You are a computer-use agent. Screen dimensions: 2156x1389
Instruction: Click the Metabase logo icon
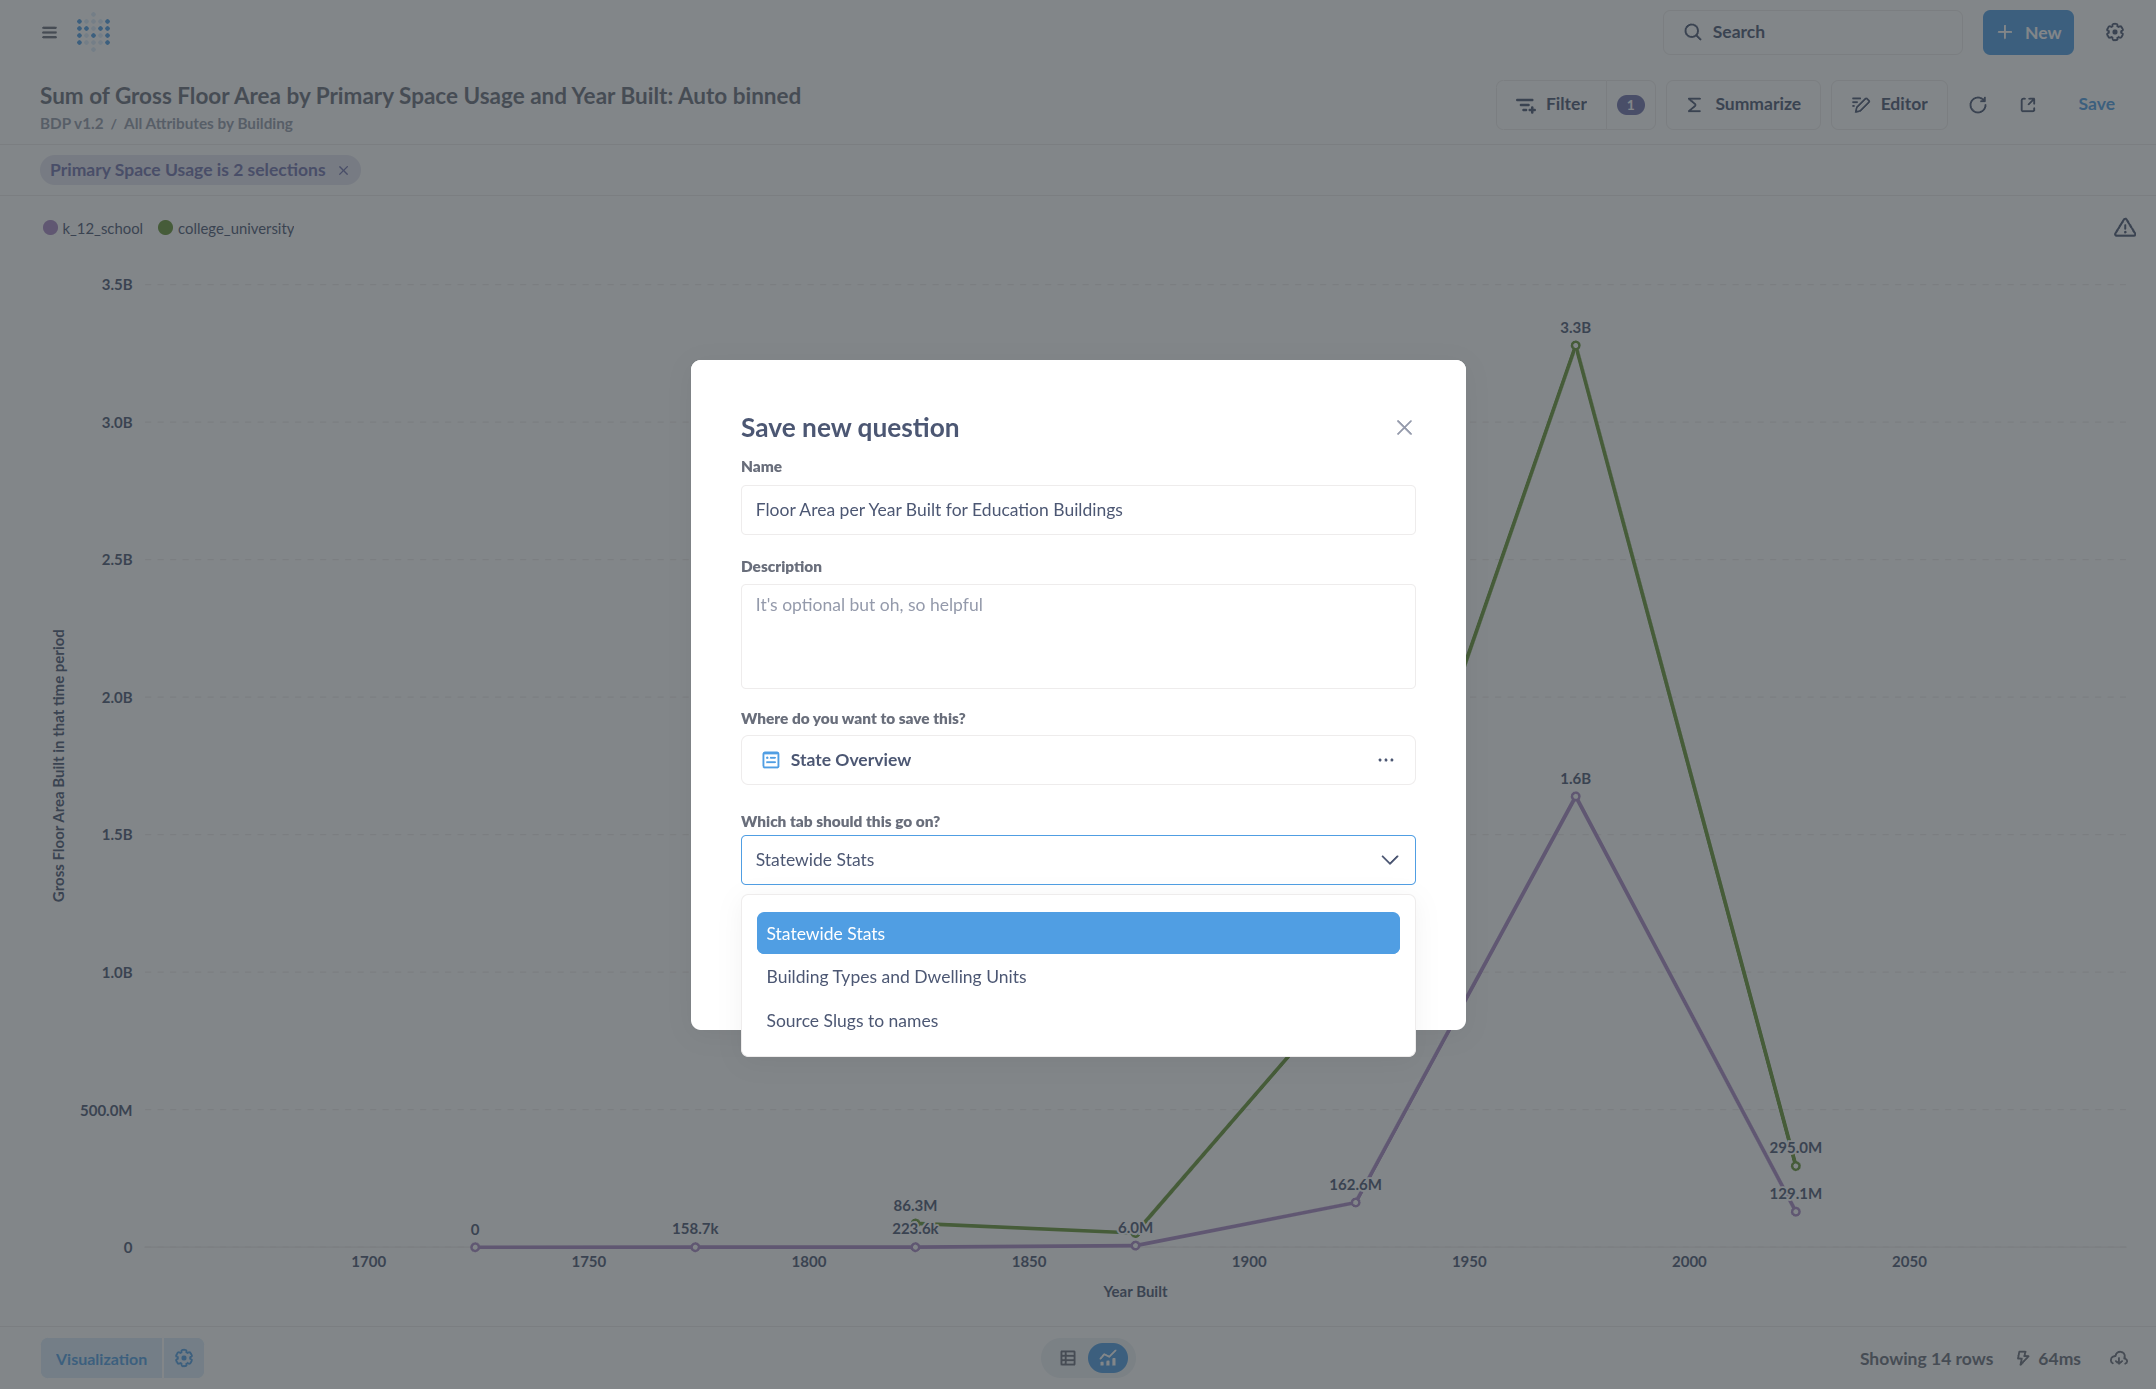93,32
